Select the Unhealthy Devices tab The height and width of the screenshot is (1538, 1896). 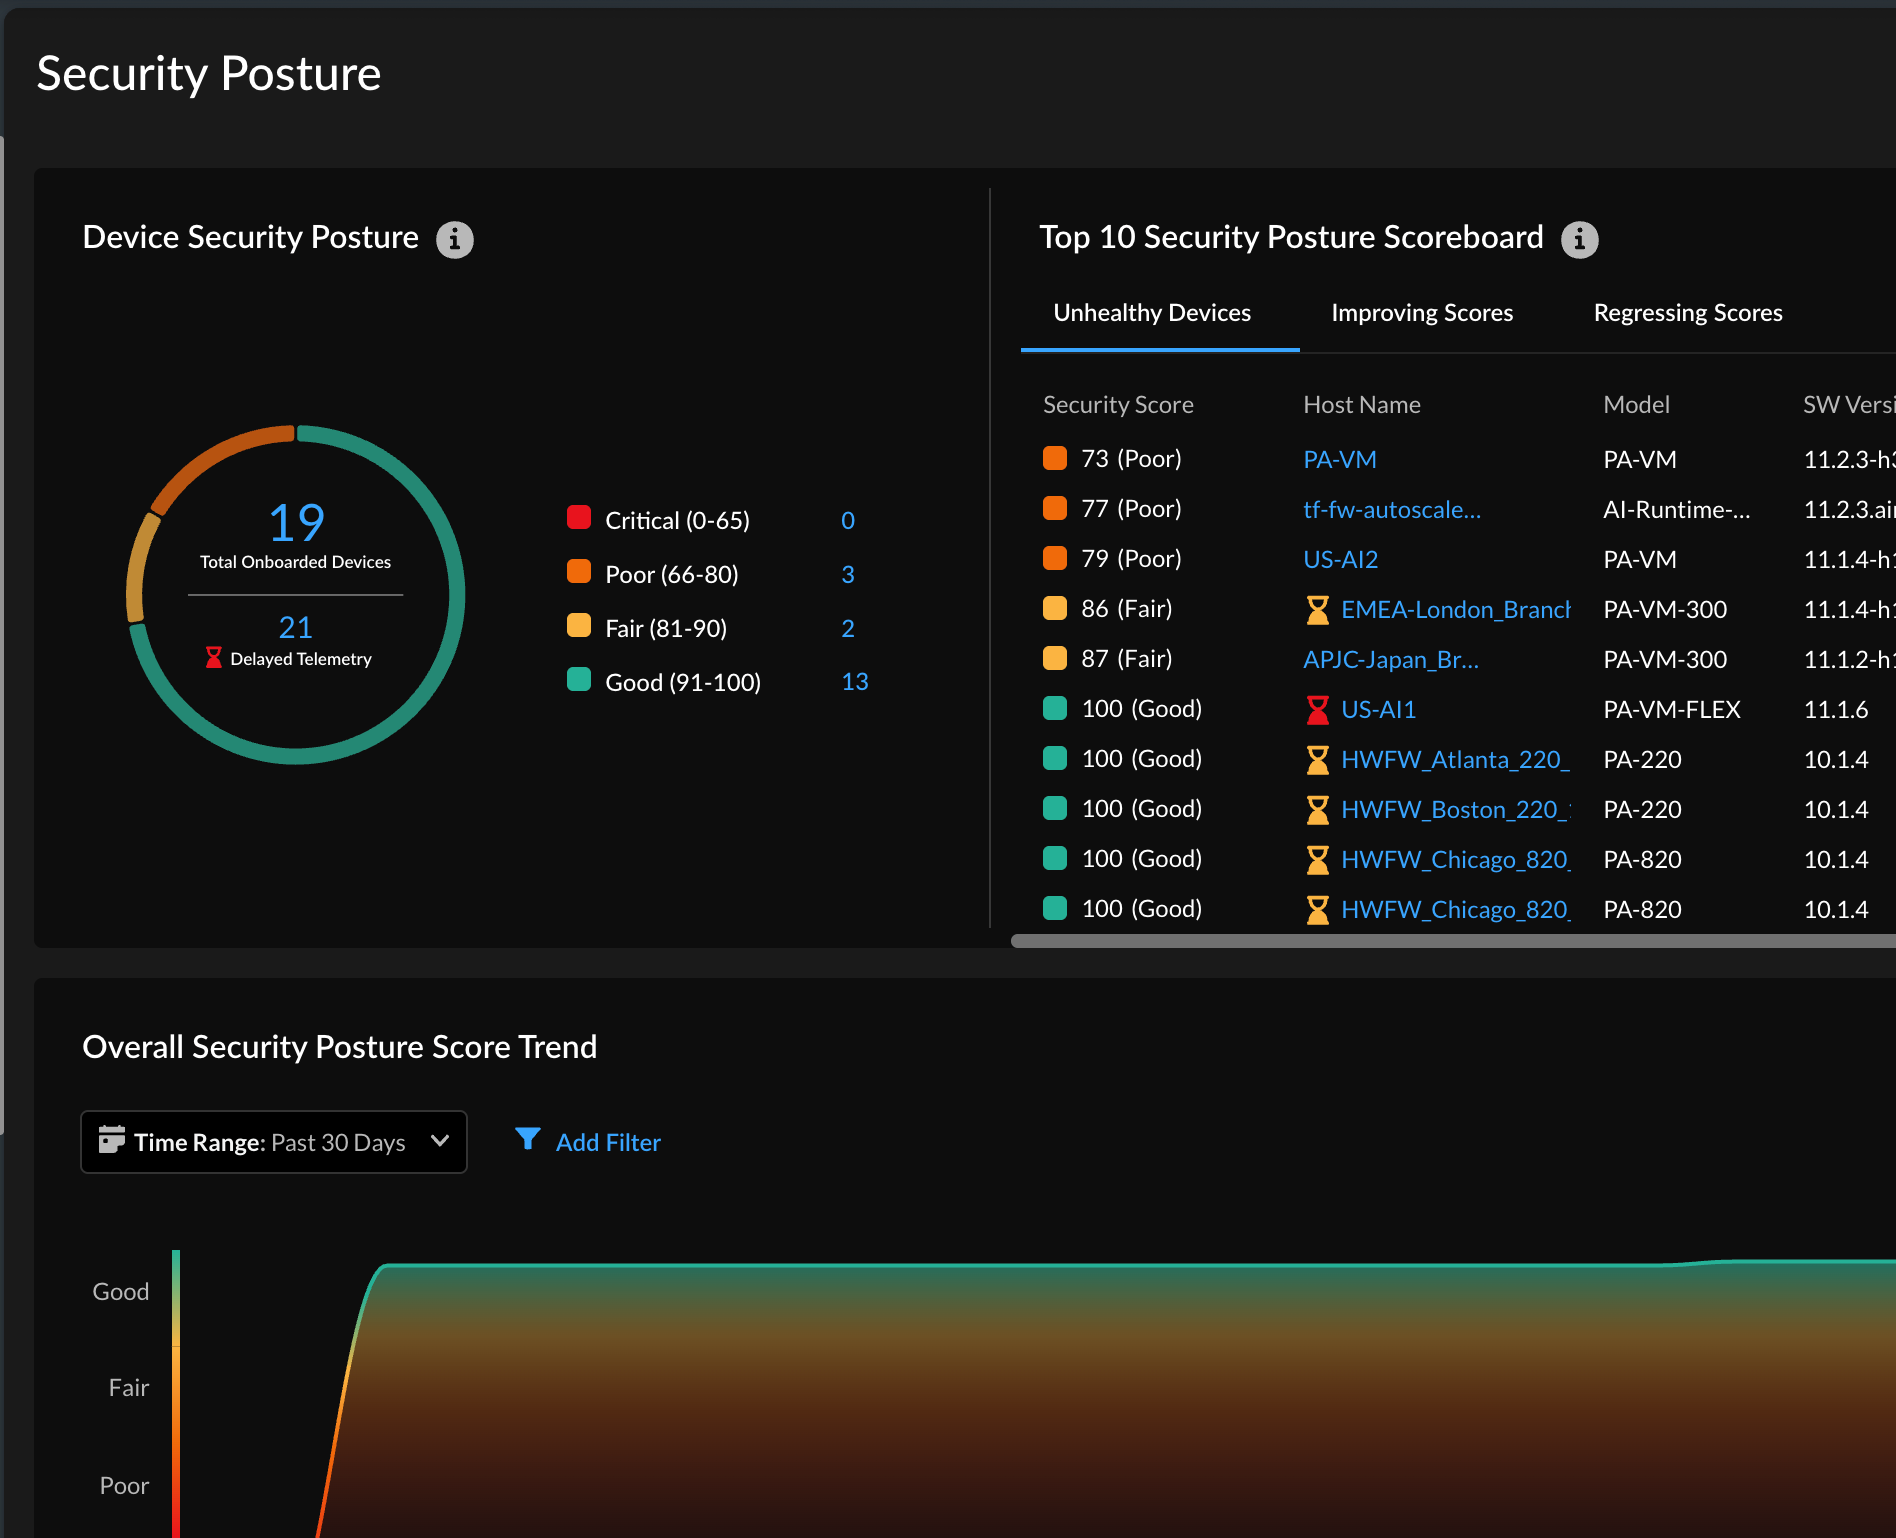[x=1151, y=313]
